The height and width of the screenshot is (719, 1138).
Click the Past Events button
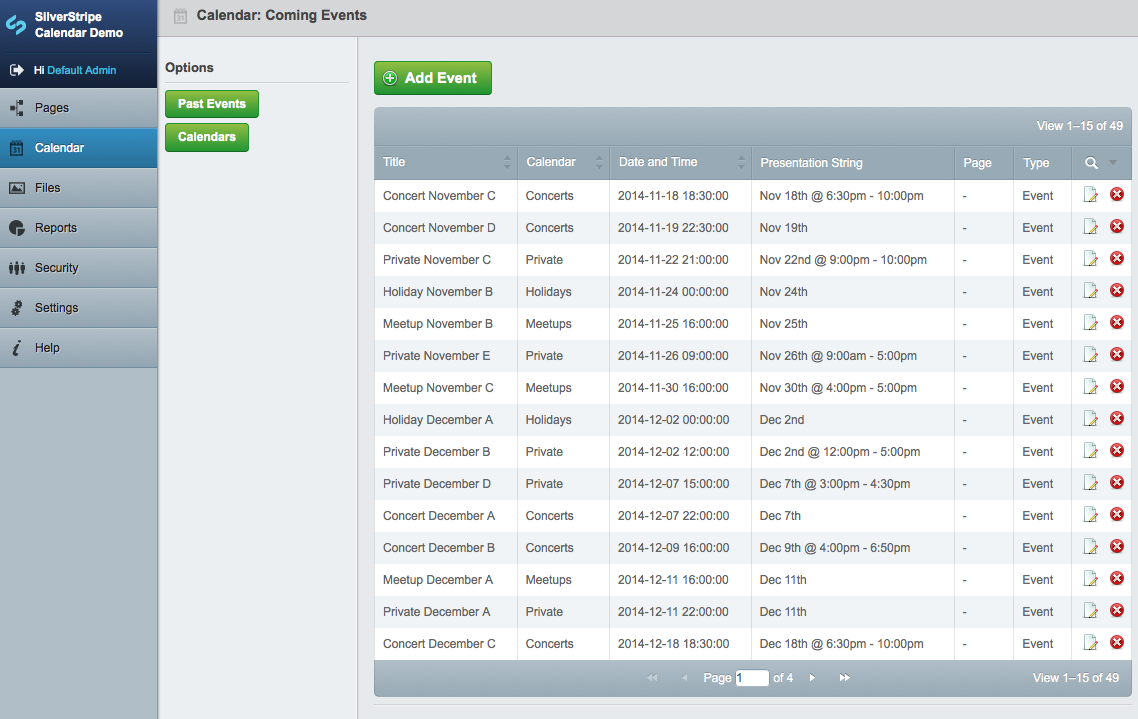(211, 103)
